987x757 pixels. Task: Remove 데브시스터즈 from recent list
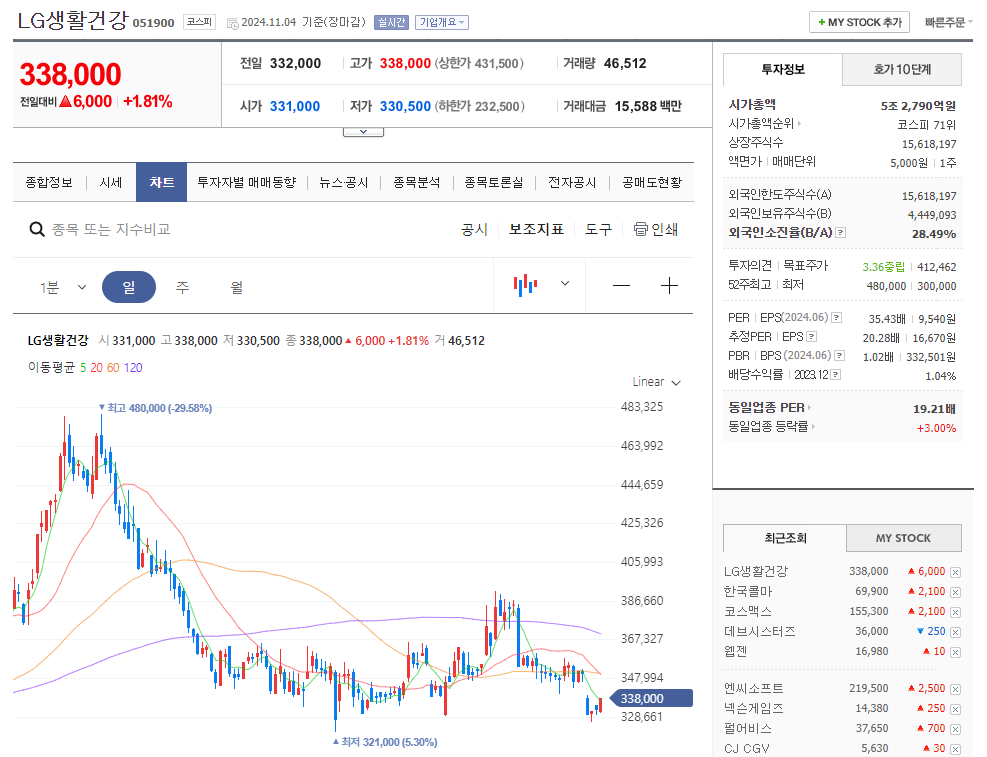pos(956,632)
